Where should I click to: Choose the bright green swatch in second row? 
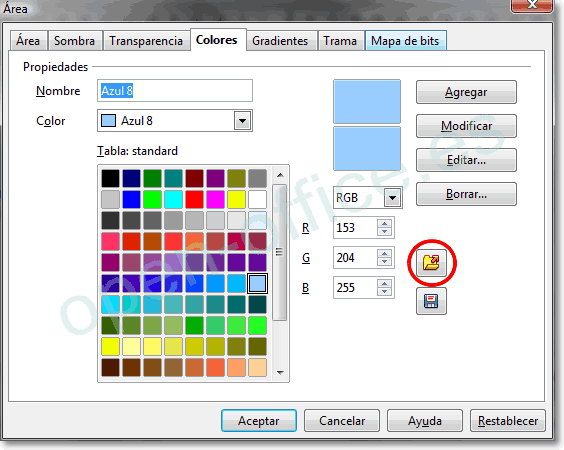click(153, 199)
